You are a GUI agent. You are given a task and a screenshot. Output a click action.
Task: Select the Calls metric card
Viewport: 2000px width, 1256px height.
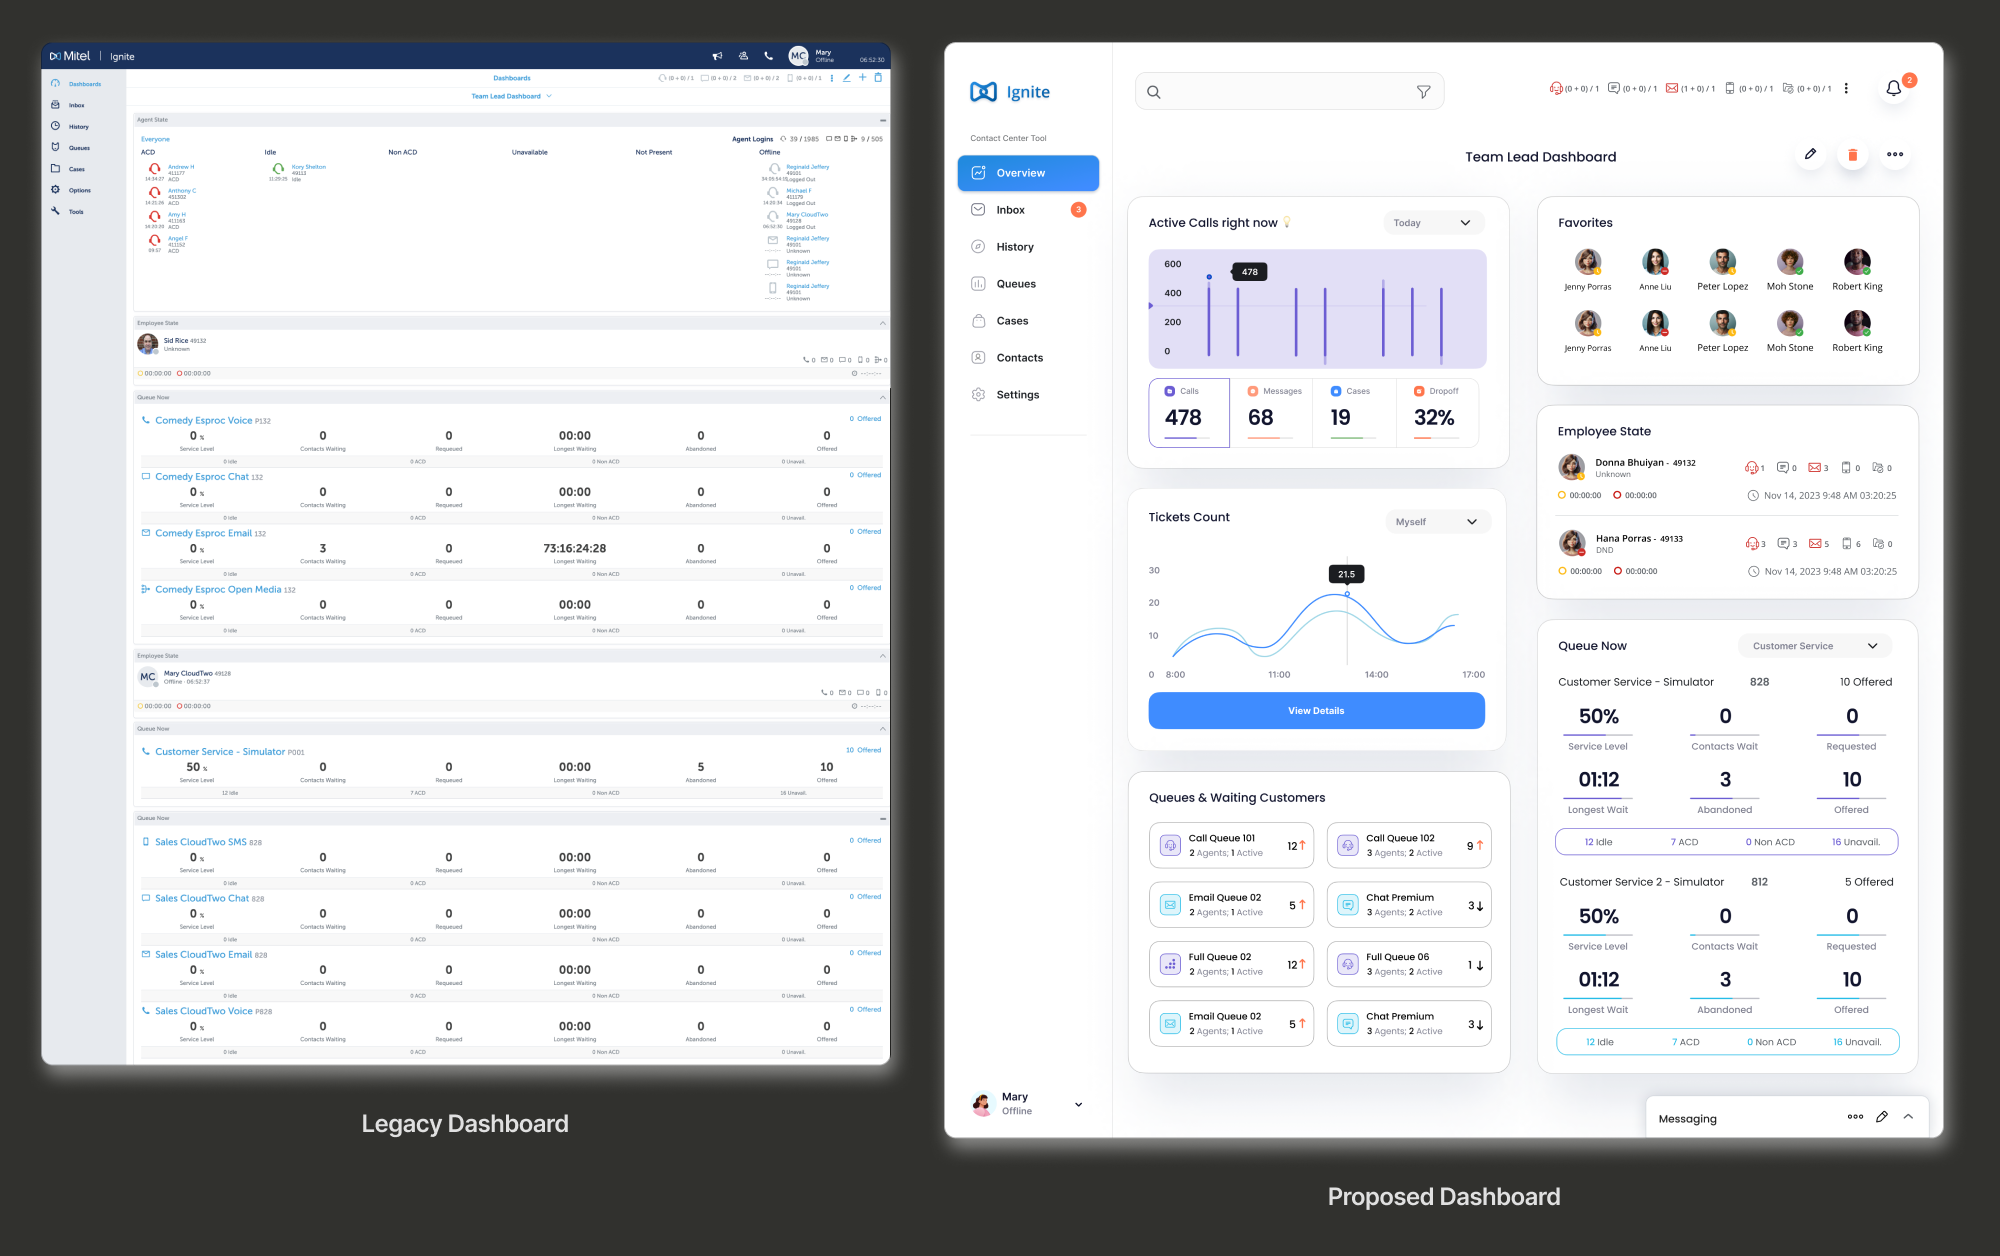coord(1188,412)
